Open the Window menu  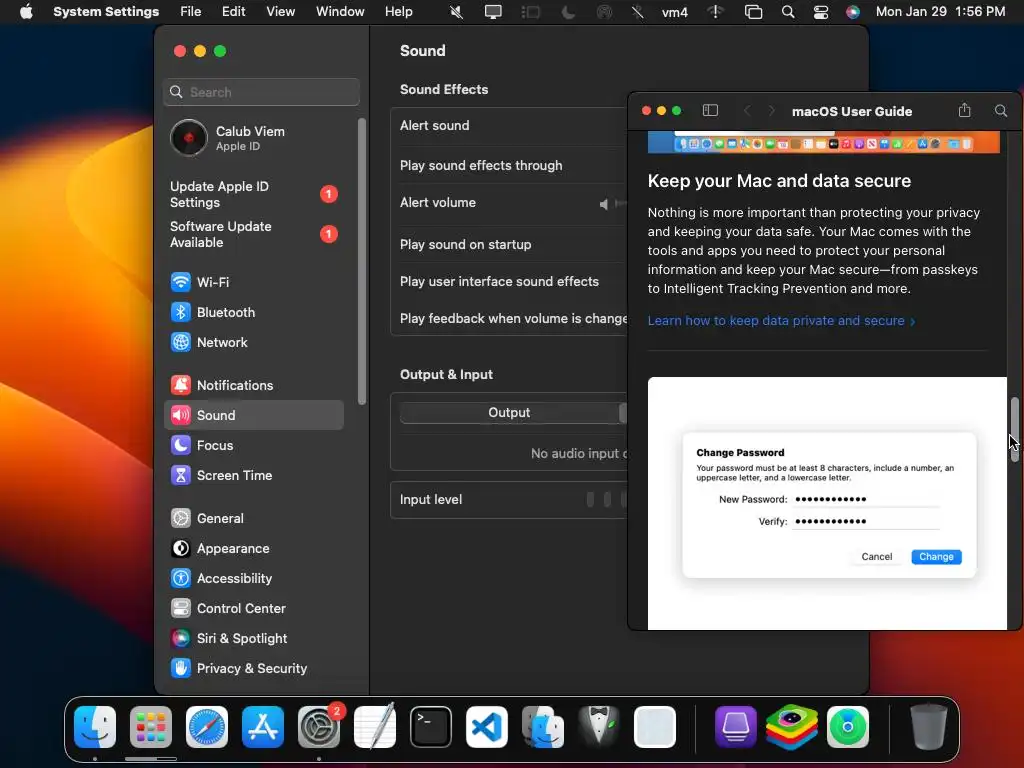click(340, 12)
